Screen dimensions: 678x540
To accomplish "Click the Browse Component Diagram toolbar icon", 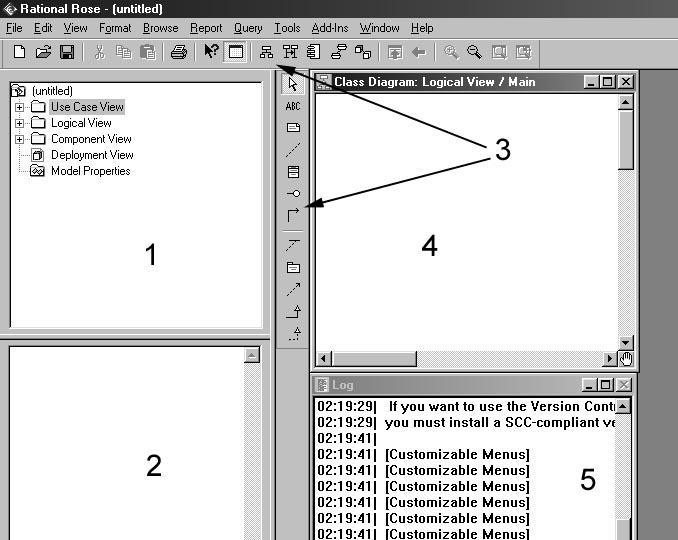I will tap(314, 52).
